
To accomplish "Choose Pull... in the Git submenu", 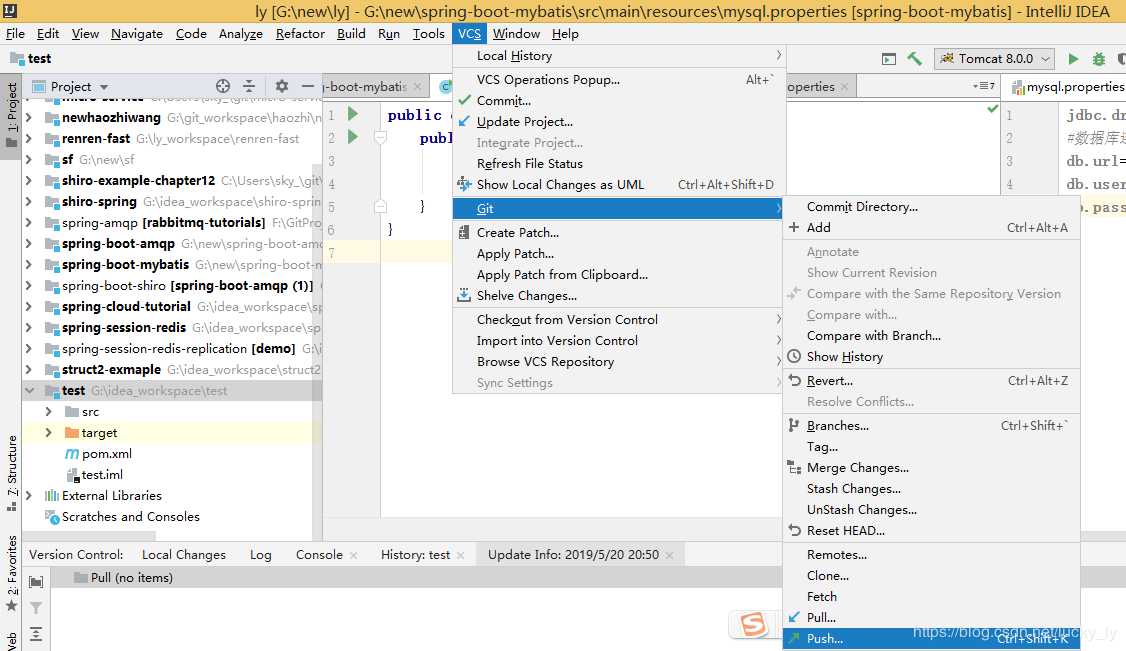I will pos(931,617).
